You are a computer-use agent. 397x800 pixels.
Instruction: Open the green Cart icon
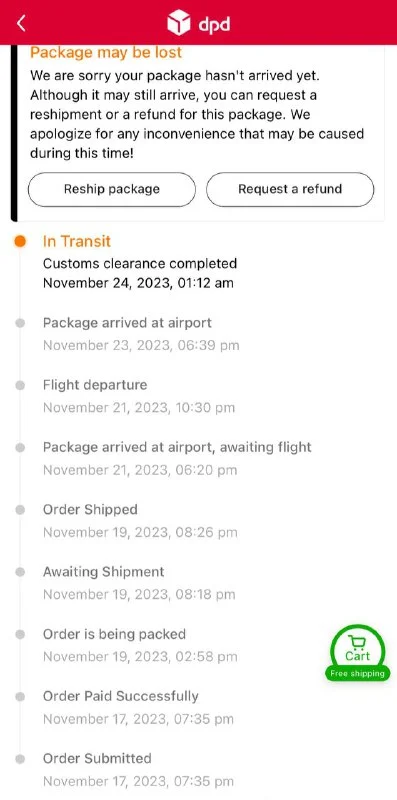click(x=358, y=649)
